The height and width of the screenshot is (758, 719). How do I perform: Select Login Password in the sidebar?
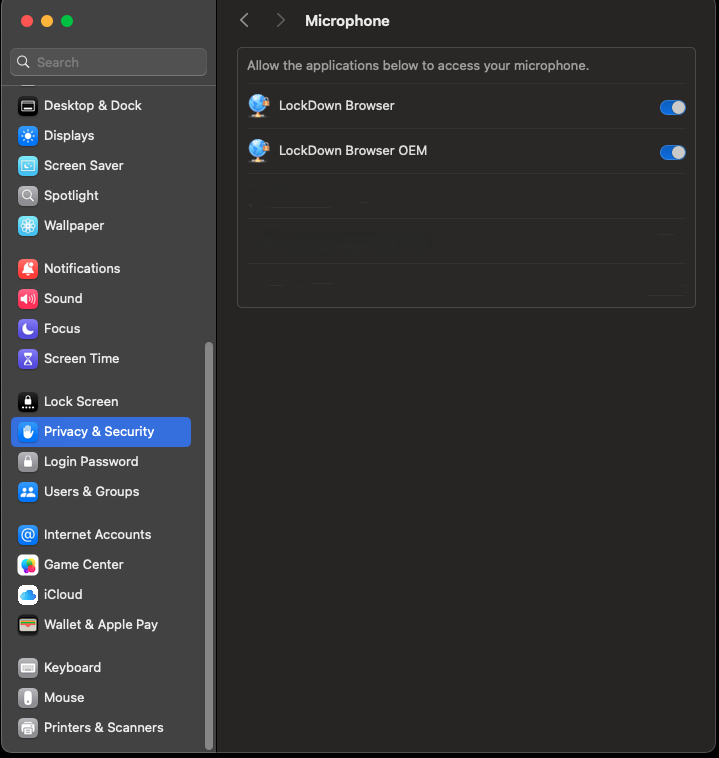[x=101, y=462]
